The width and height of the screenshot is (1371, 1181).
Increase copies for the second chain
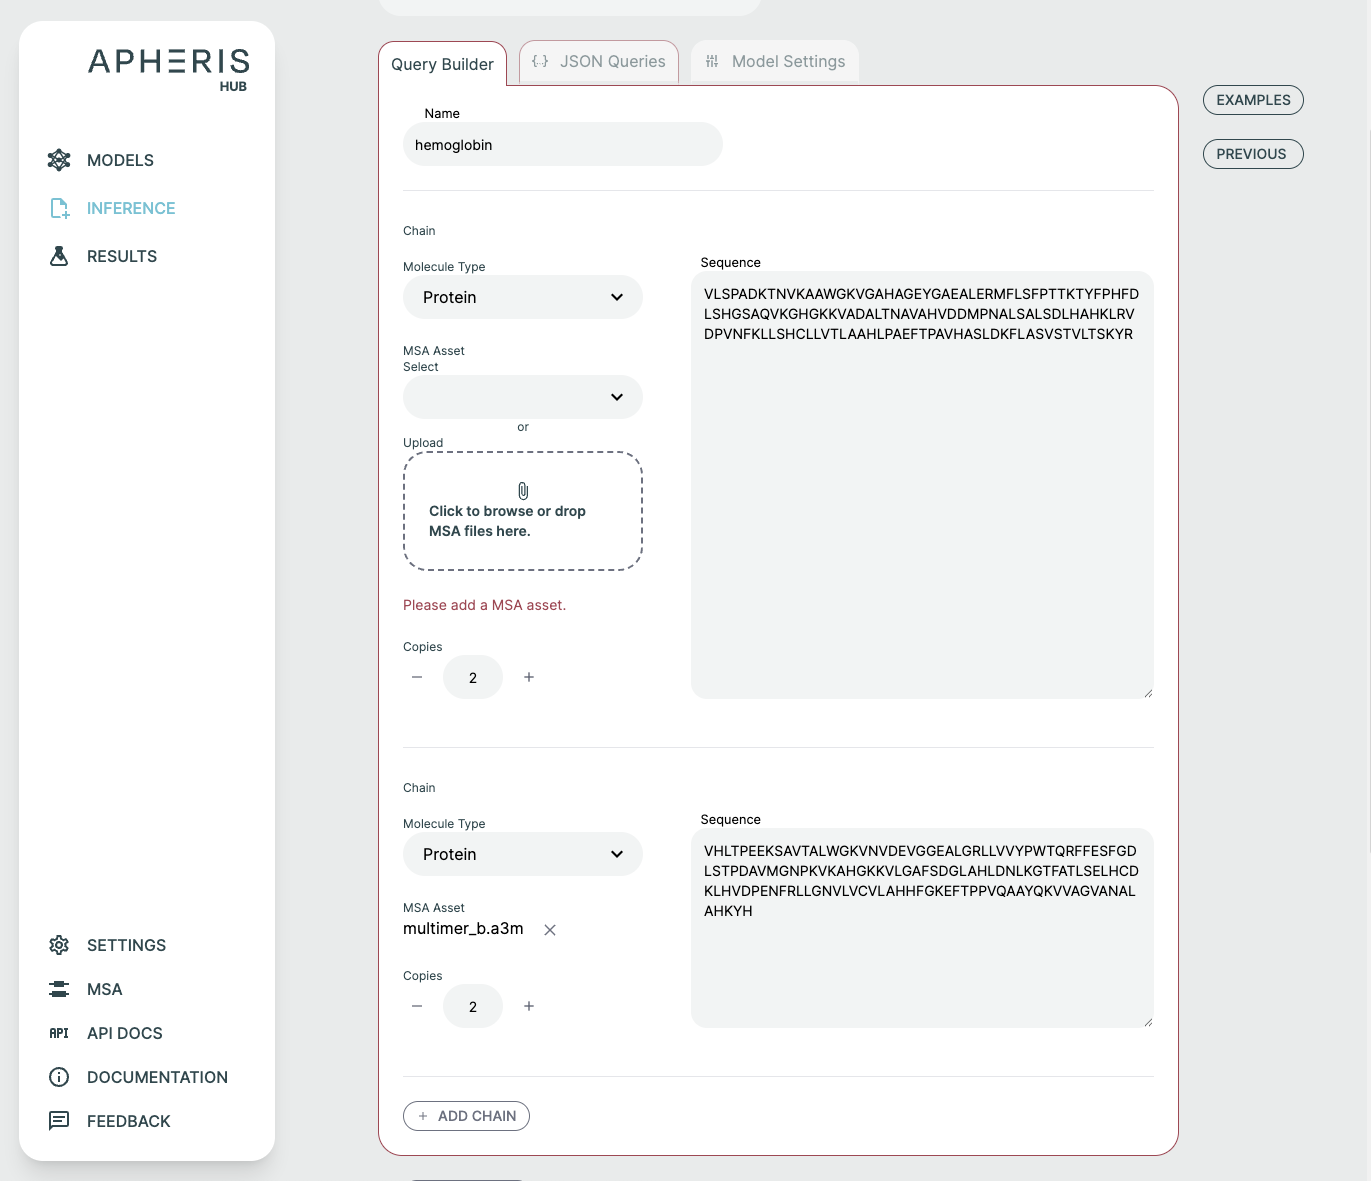coord(529,1006)
